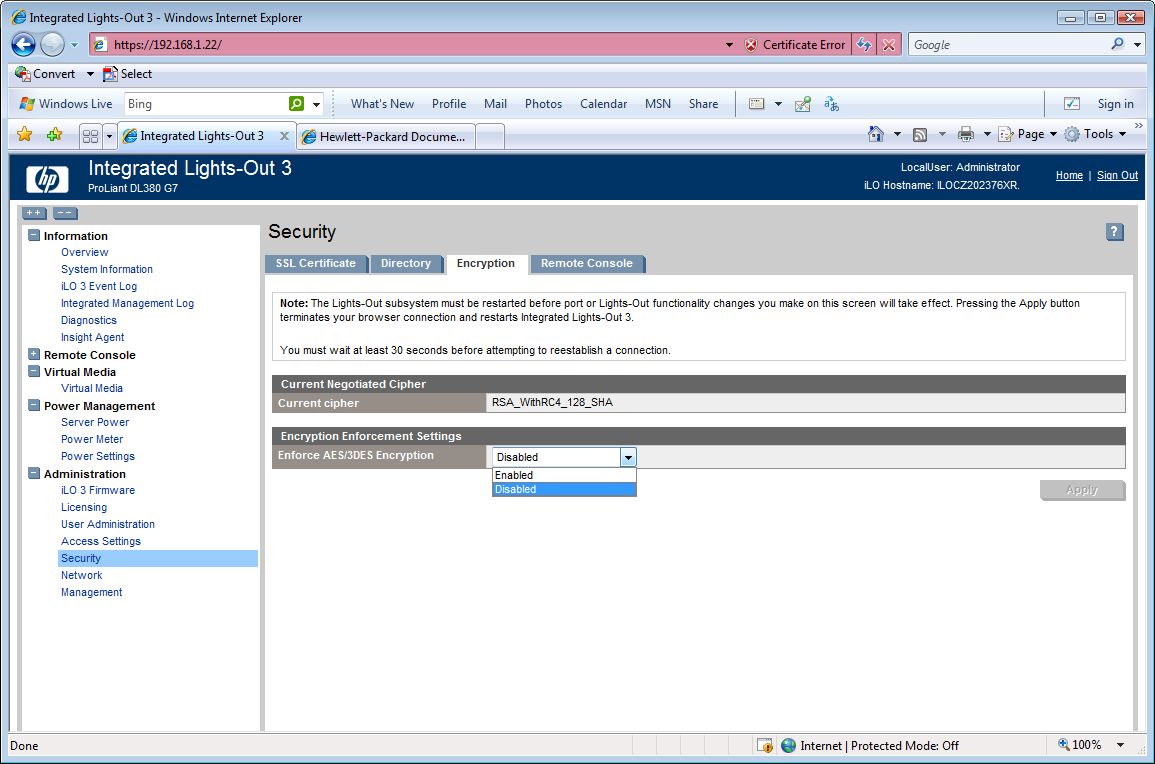Open the iLO 3 Event Log link

click(99, 286)
